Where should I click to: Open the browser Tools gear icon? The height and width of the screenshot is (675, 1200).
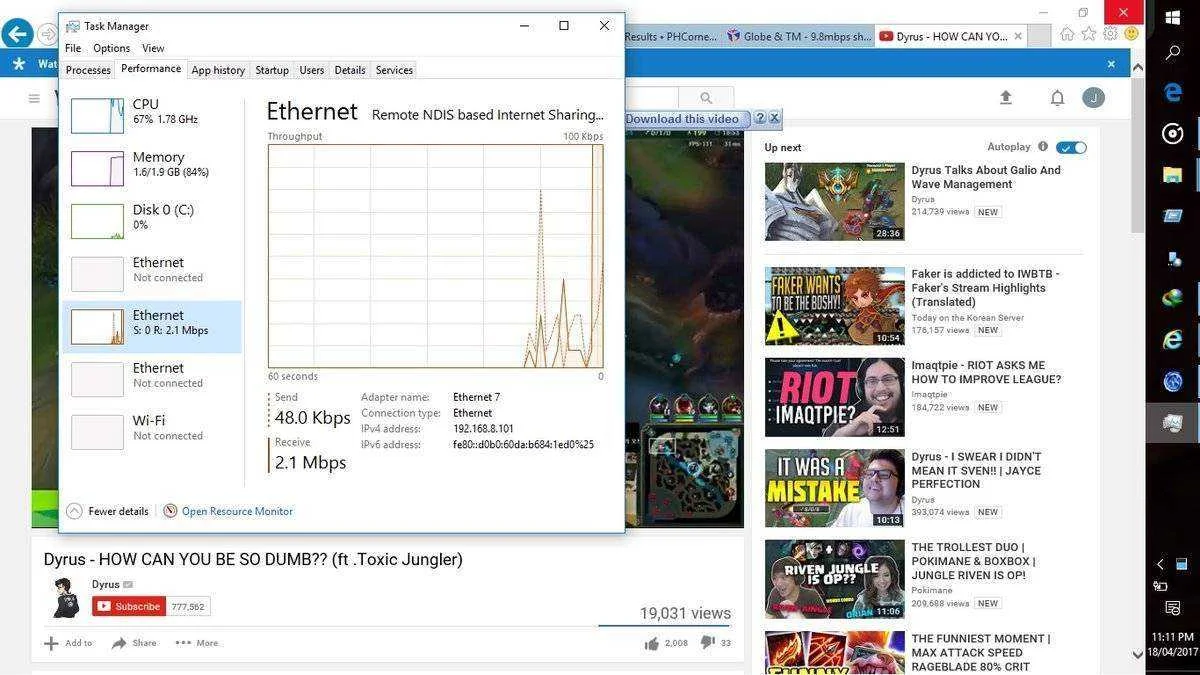point(1110,34)
